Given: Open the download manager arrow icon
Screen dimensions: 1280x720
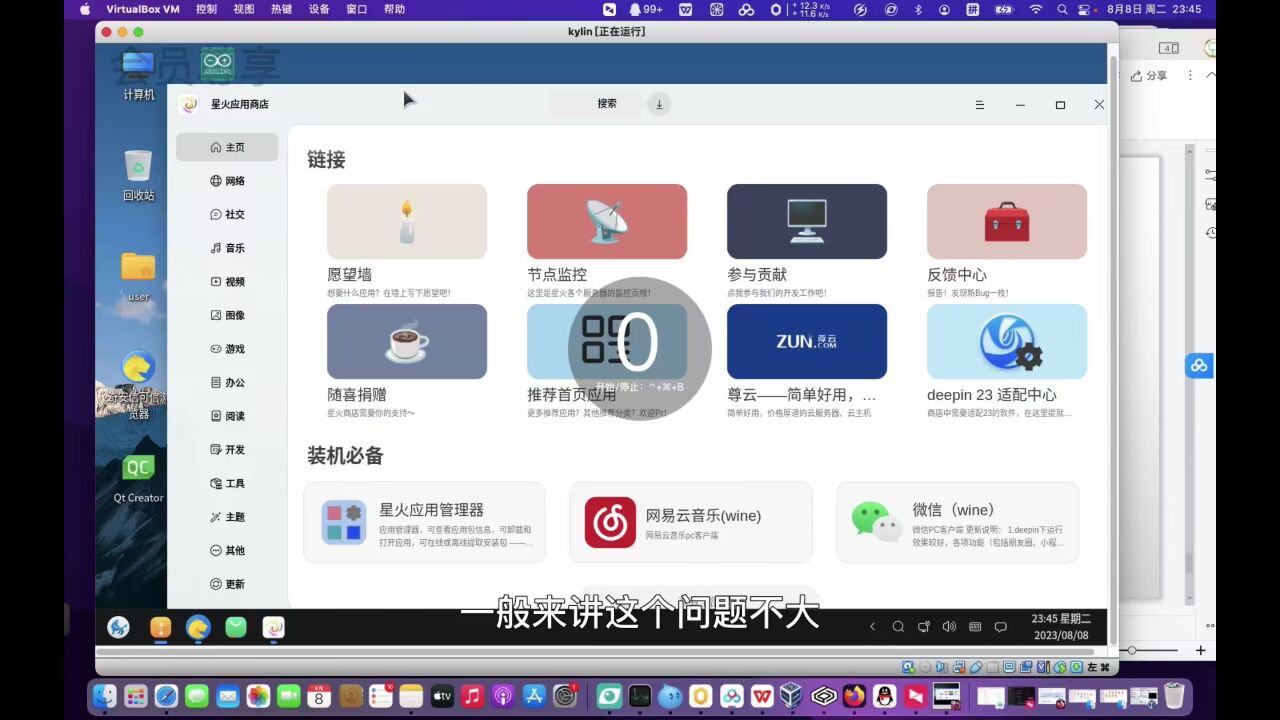Looking at the screenshot, I should (659, 104).
